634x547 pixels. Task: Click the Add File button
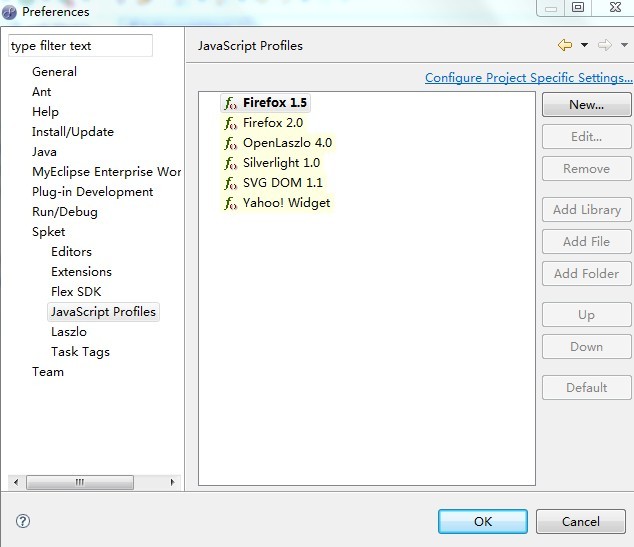tap(586, 241)
